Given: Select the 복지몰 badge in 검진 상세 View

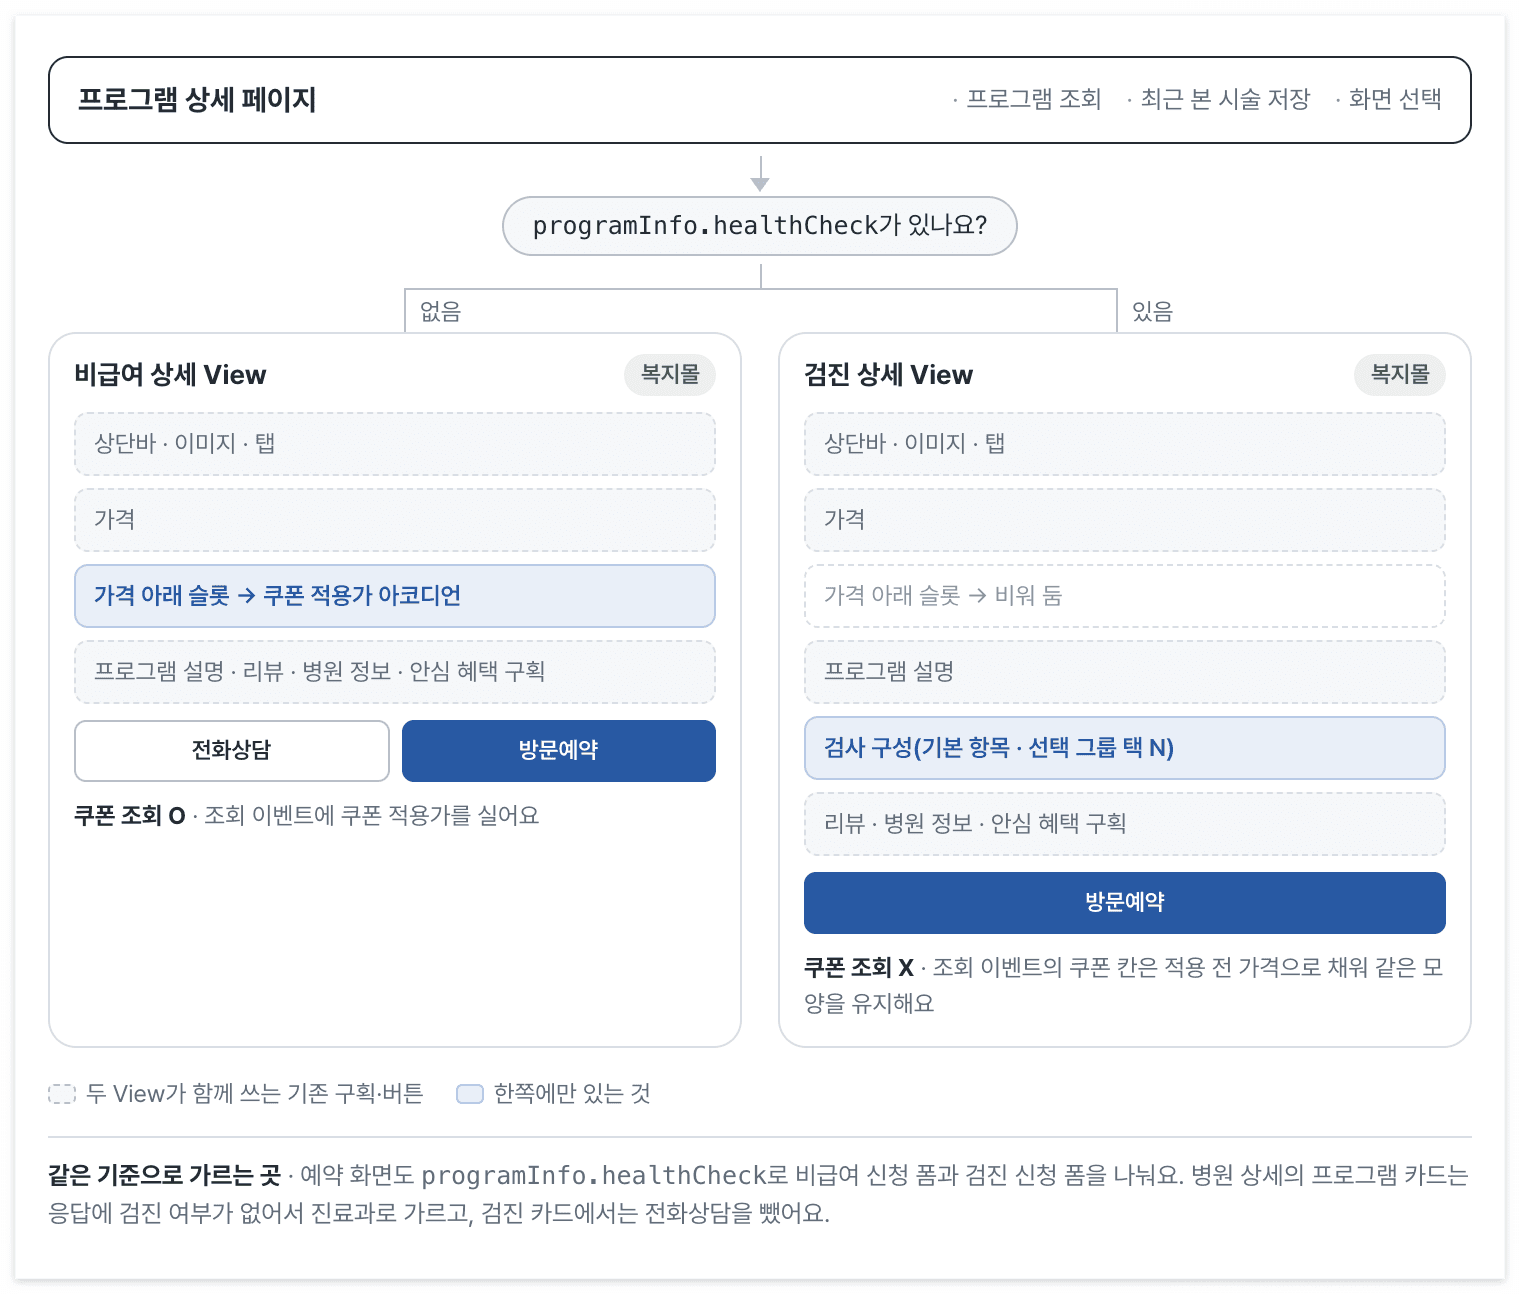Looking at the screenshot, I should pos(1400,374).
